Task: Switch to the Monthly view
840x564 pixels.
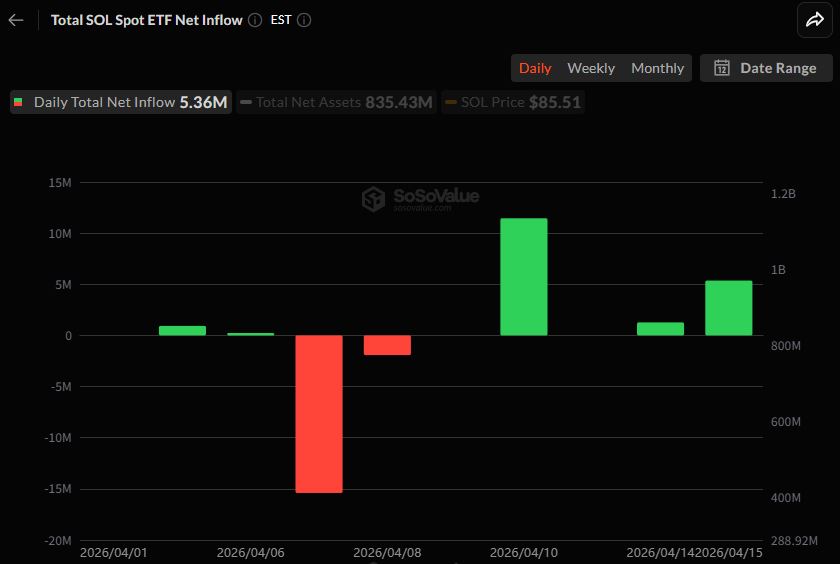Action: [x=657, y=68]
